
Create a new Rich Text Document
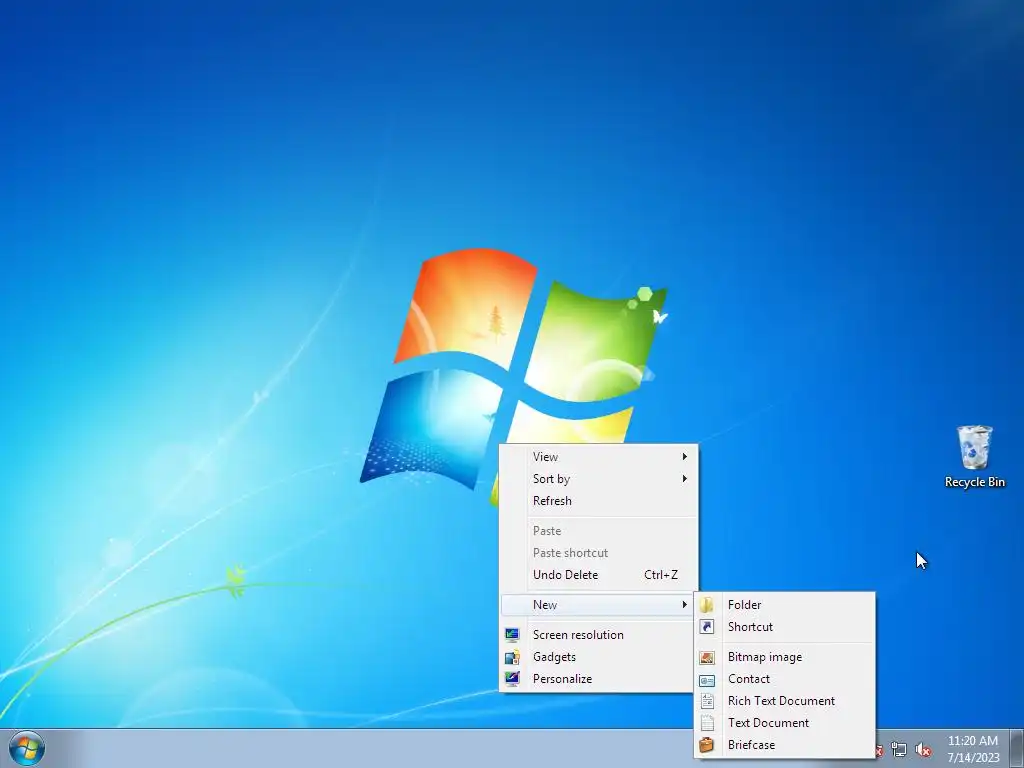click(x=784, y=701)
